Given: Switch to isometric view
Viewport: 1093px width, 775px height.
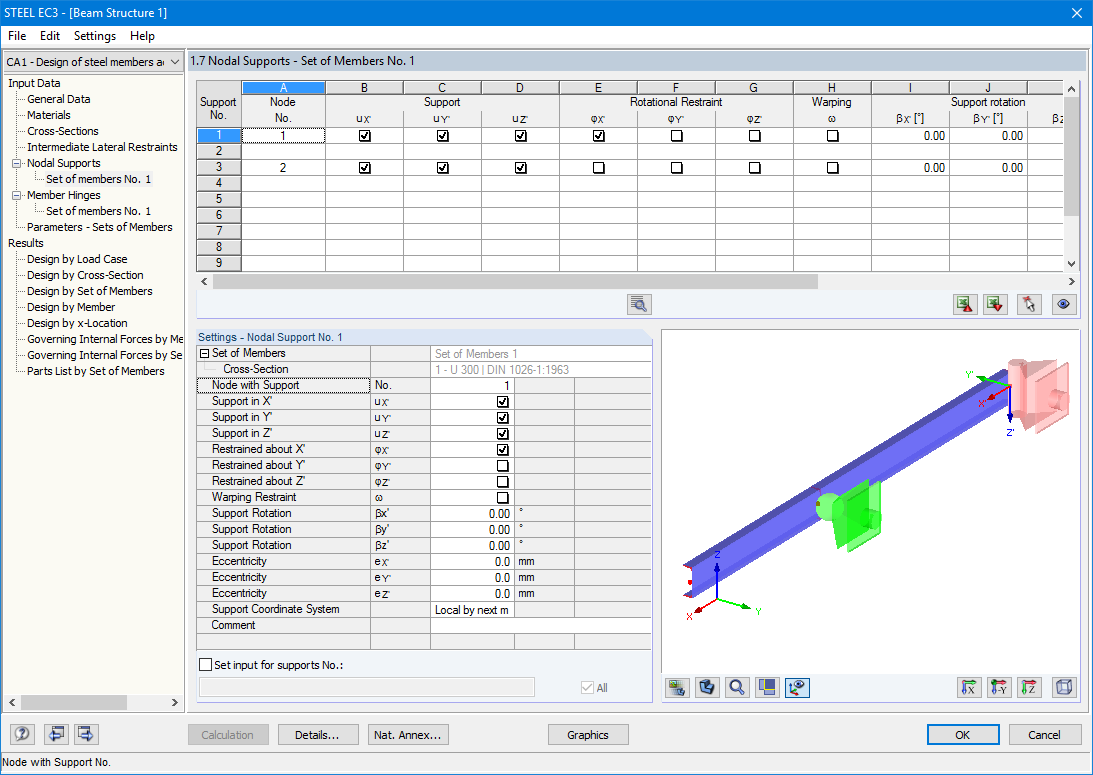Looking at the screenshot, I should point(1063,687).
